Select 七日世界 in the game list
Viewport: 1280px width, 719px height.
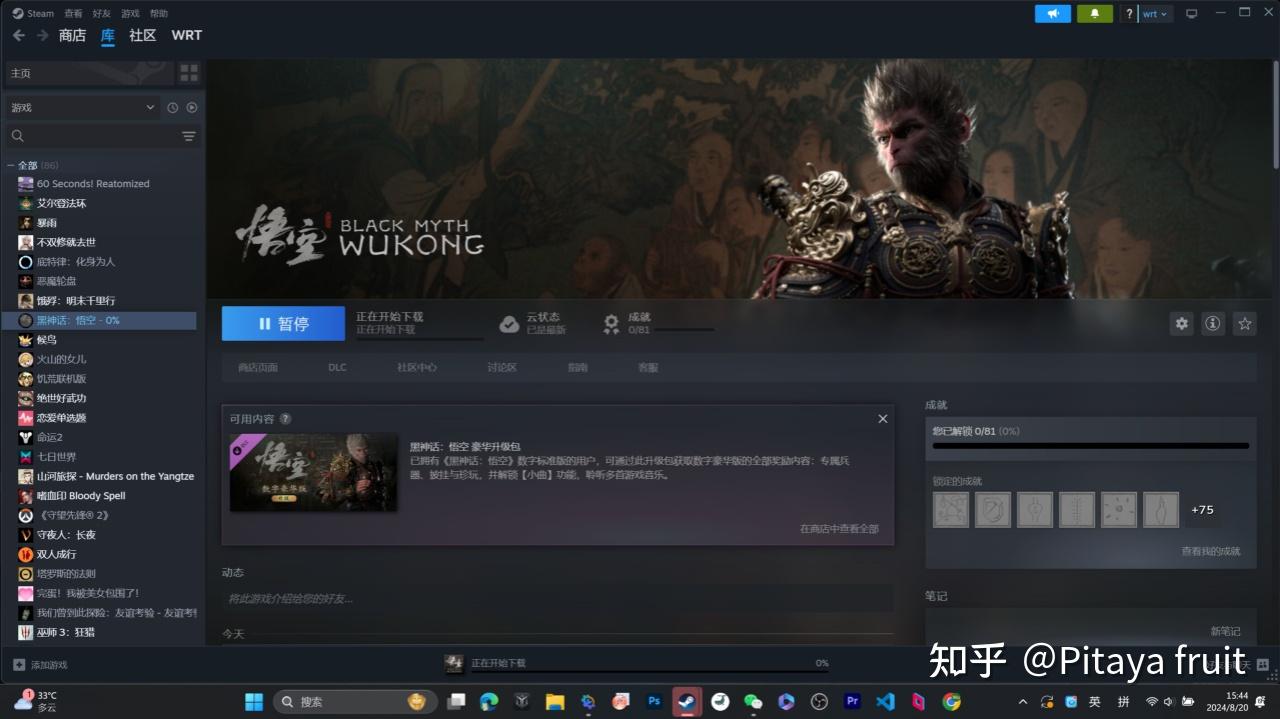click(x=56, y=457)
